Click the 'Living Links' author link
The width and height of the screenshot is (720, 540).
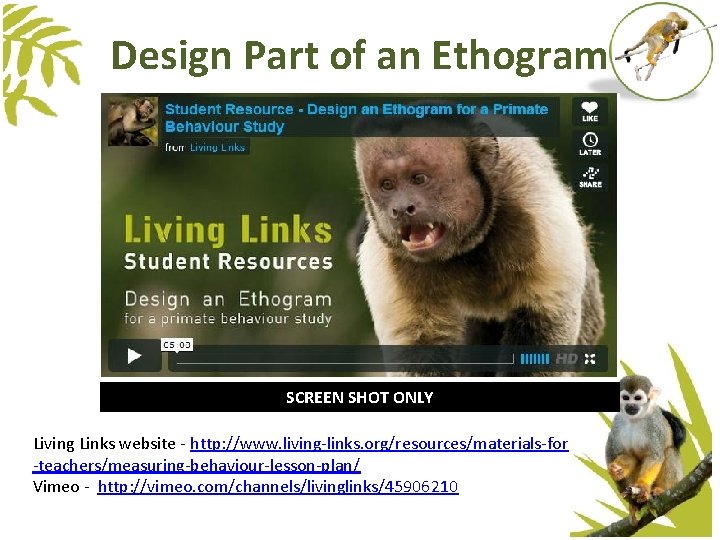pyautogui.click(x=217, y=147)
